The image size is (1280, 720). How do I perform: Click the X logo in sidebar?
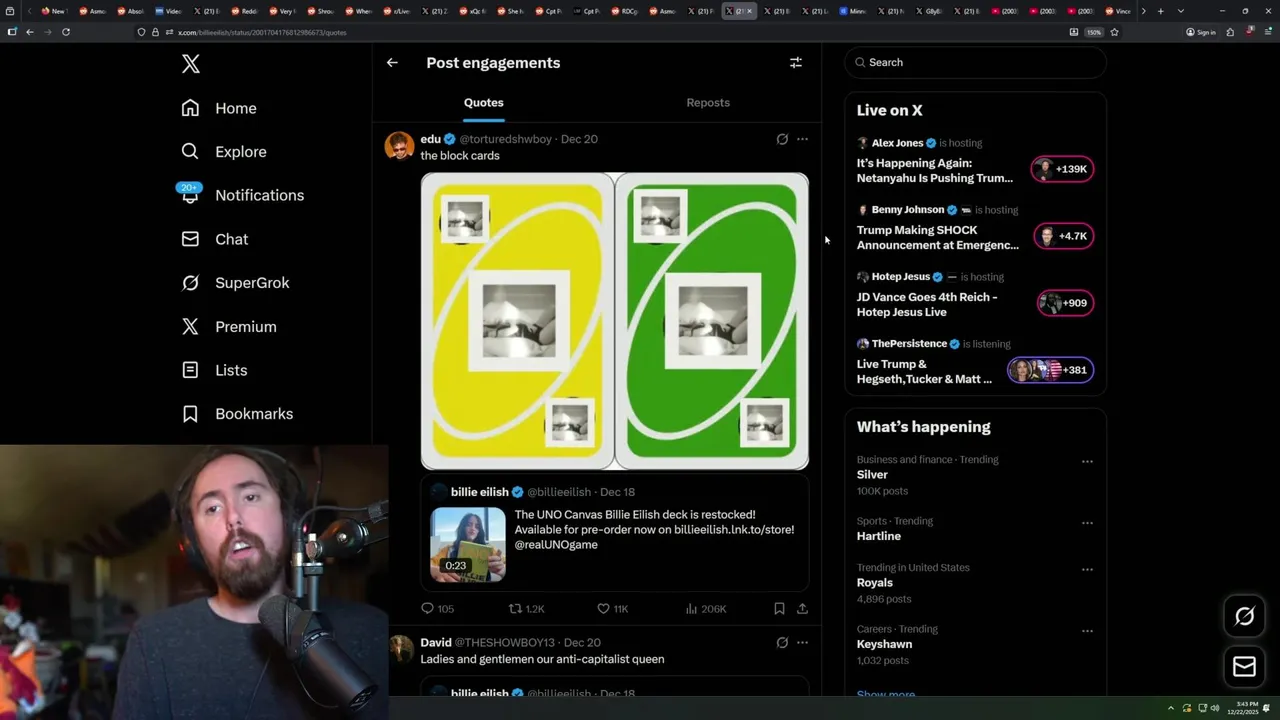[191, 64]
